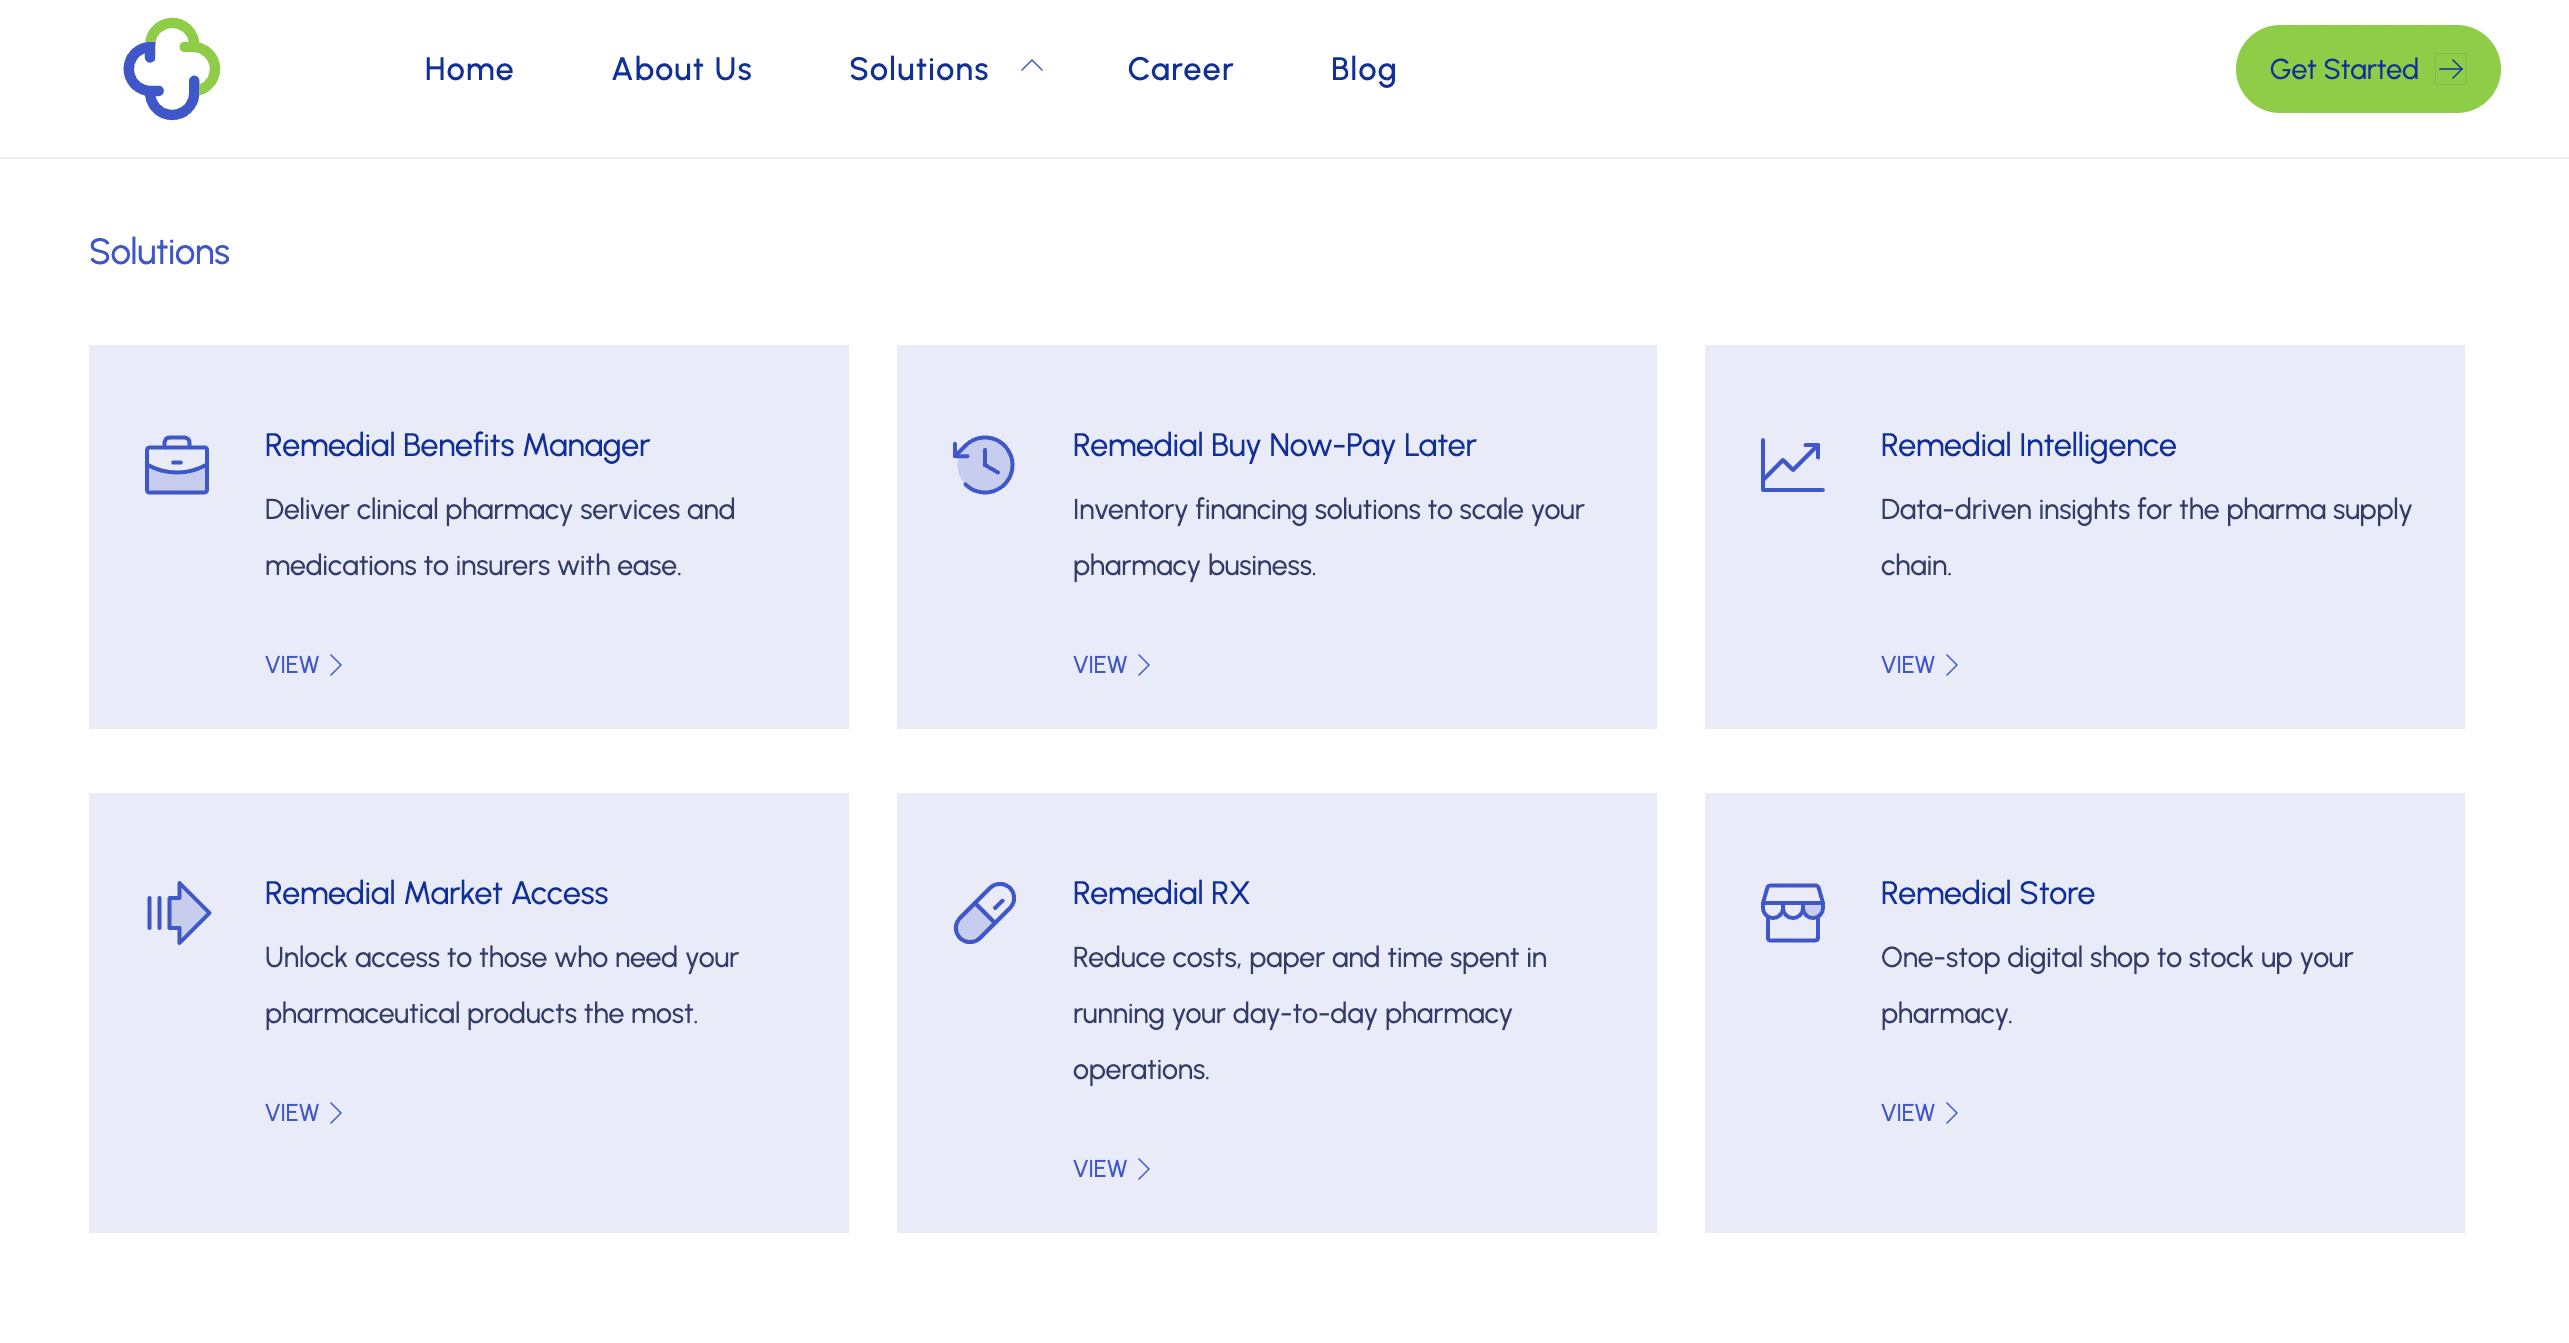Click the arrow icon inside Get Started
Screen dimensions: 2569x1343
(2450, 69)
